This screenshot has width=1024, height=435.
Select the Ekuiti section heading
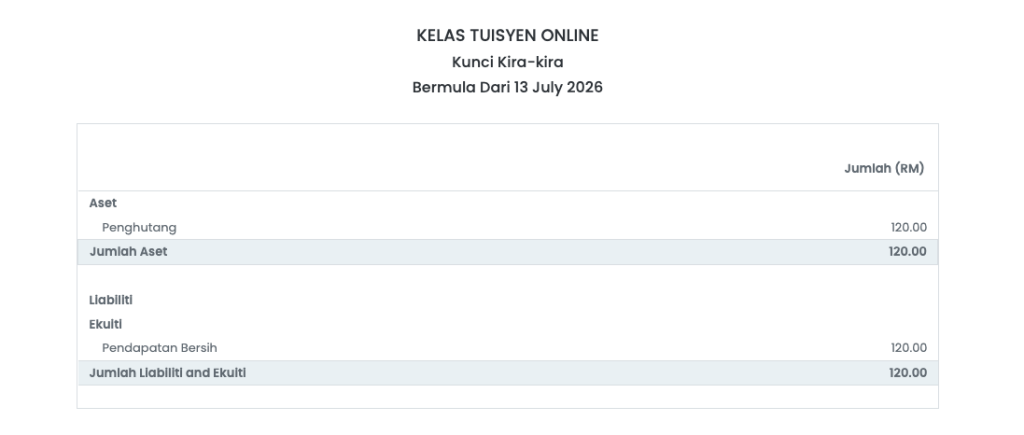tap(106, 324)
